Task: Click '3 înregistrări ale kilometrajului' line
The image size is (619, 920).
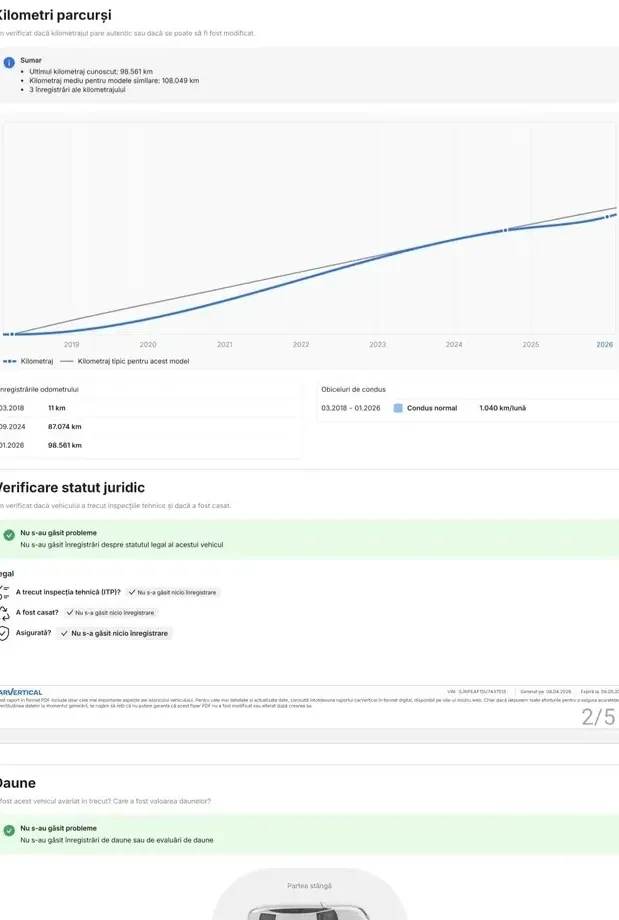Action: click(77, 90)
